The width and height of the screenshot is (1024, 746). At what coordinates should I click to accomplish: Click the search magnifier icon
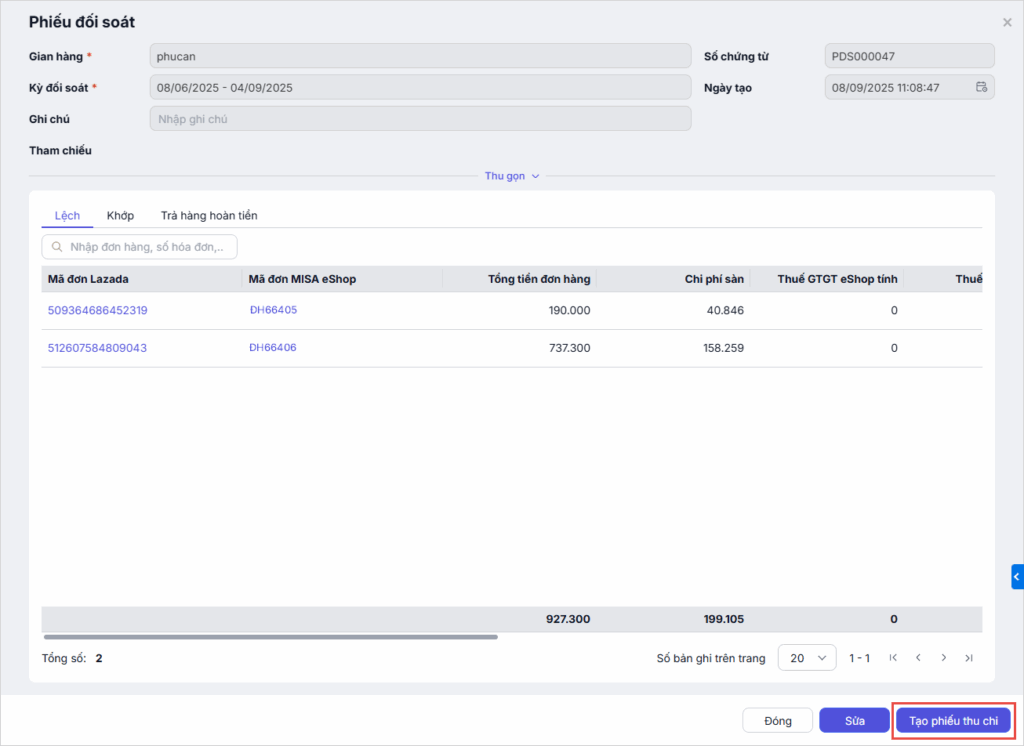(x=58, y=246)
